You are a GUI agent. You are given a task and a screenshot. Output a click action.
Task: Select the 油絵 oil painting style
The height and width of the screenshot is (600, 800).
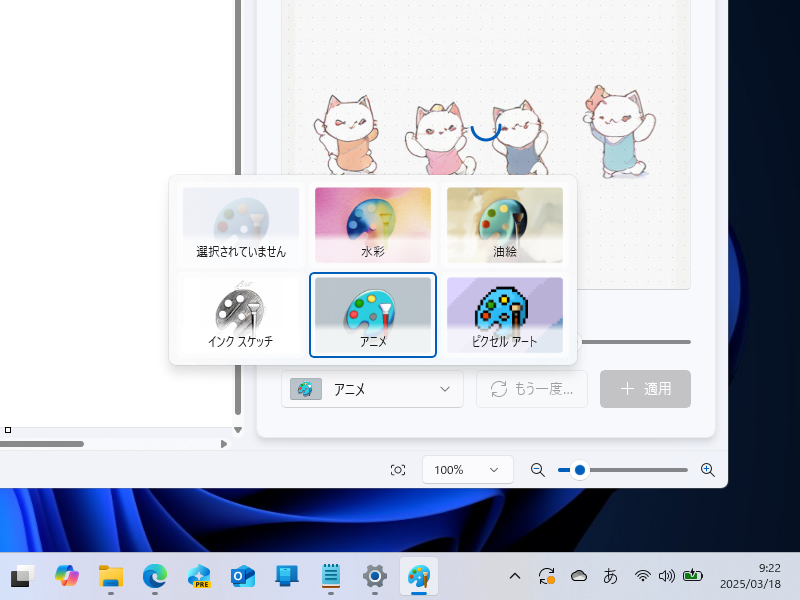point(505,225)
